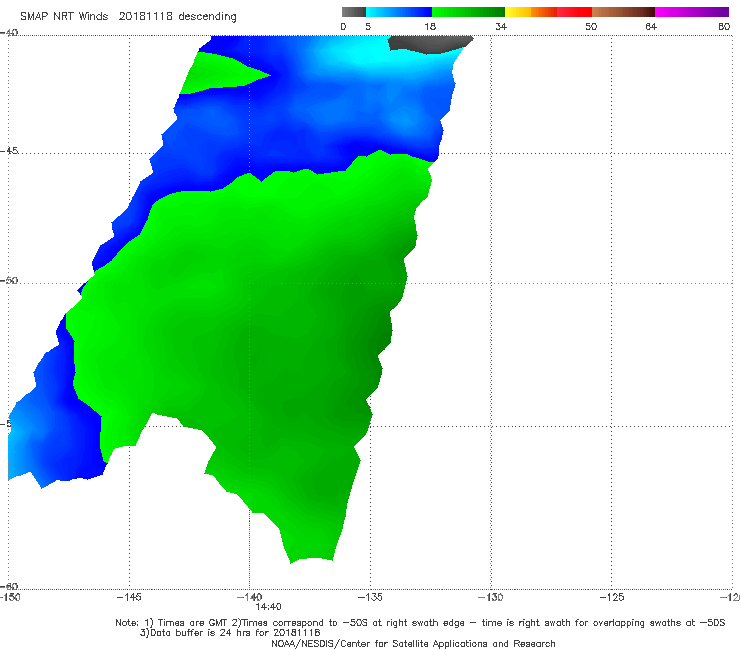Screen dimensions: 740x650
Task: Click the color bar label "80"
Action: pyautogui.click(x=724, y=27)
